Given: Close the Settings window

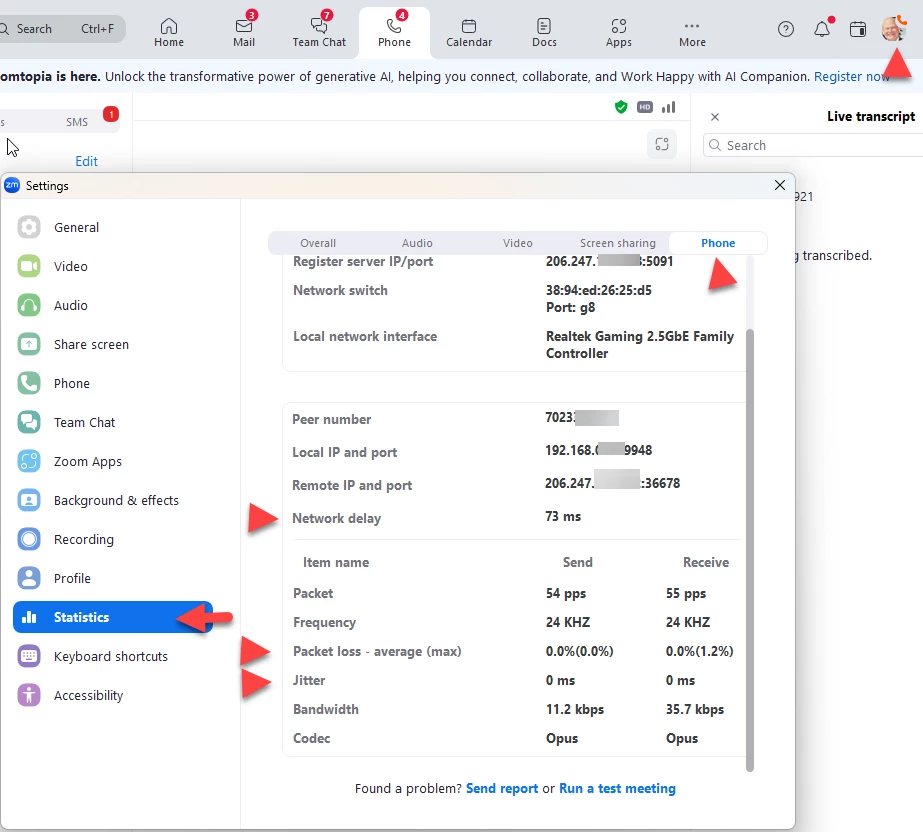Looking at the screenshot, I should tap(779, 185).
